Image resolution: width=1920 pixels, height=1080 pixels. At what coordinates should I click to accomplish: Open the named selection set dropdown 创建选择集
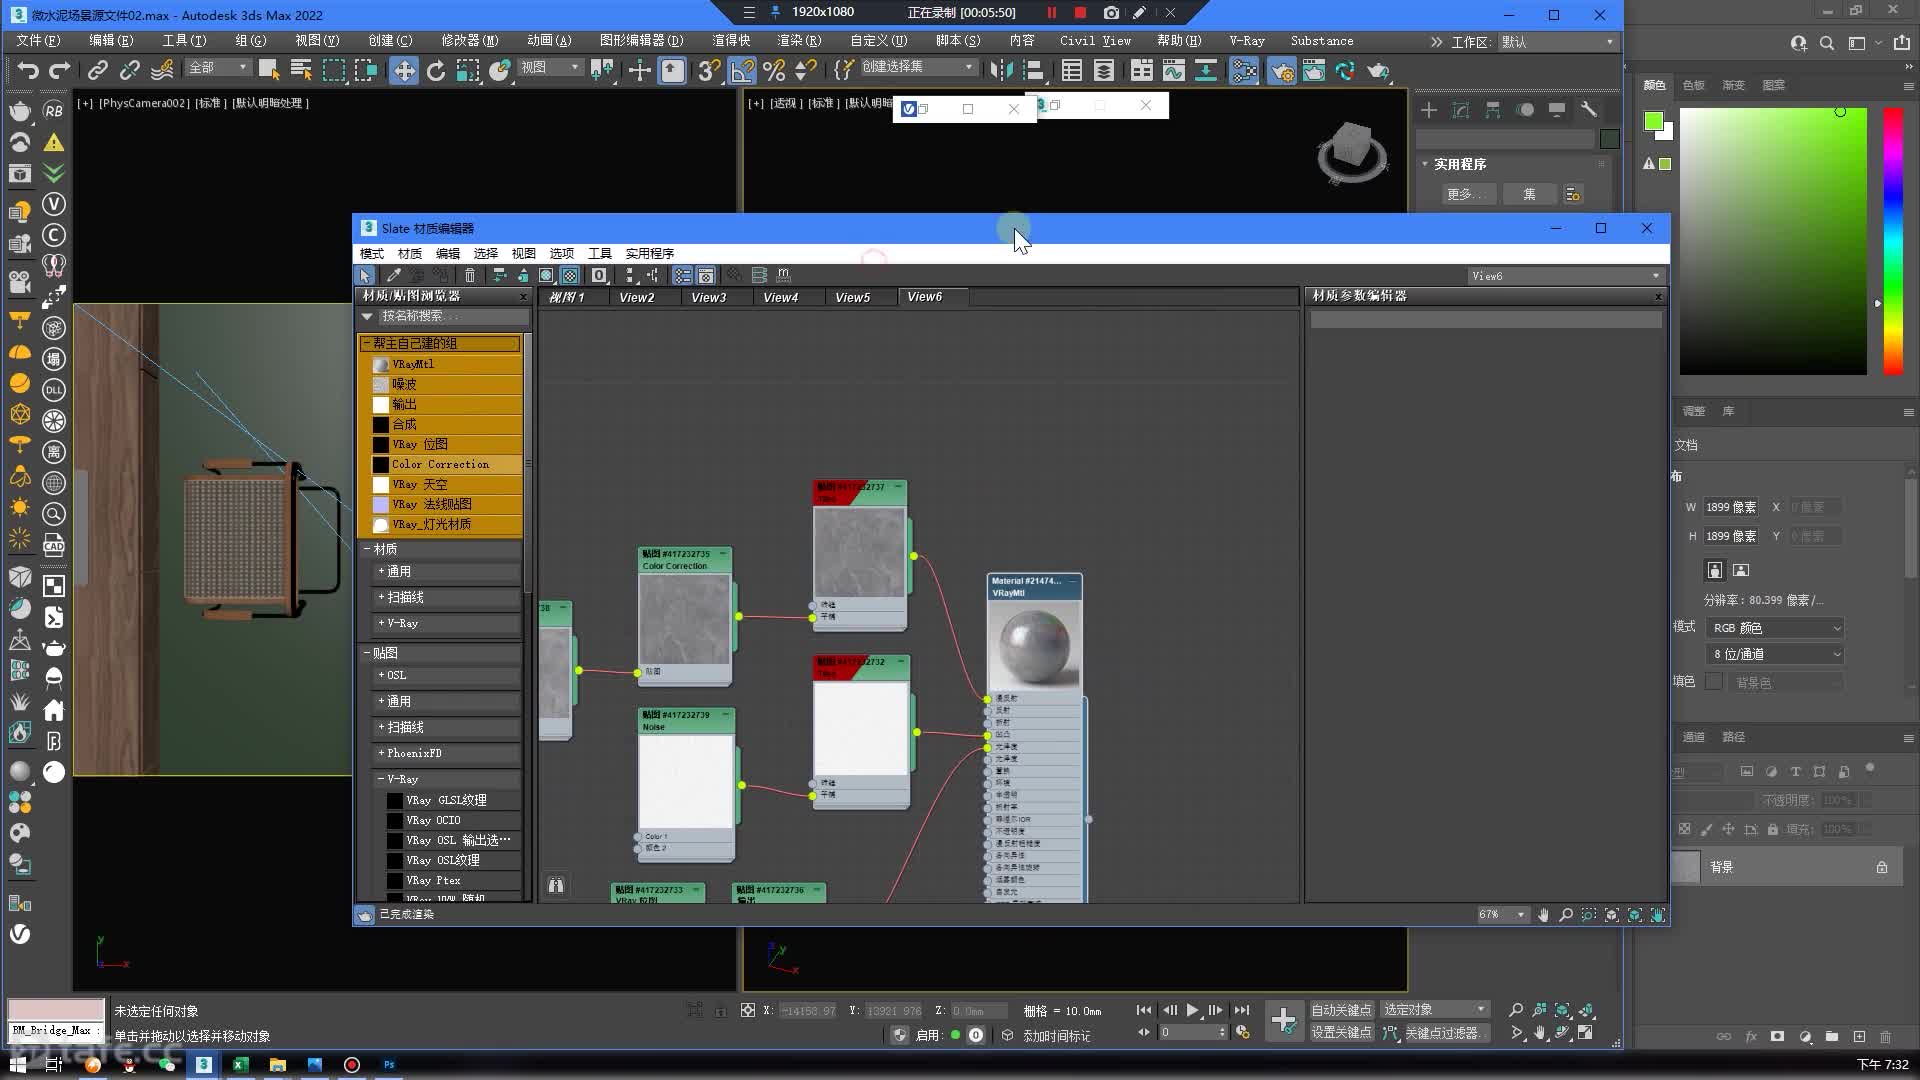pyautogui.click(x=918, y=67)
